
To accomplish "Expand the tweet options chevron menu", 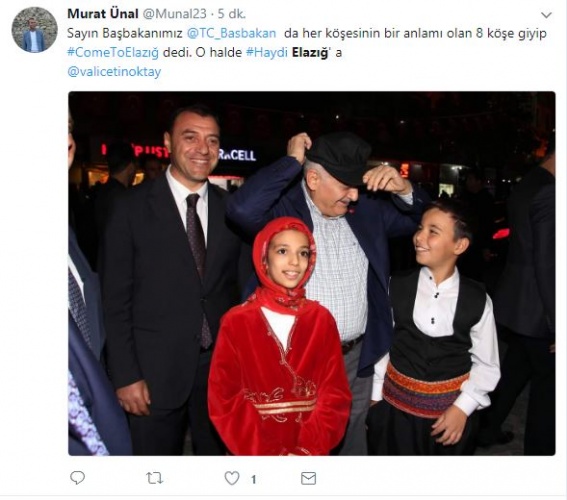I will coord(546,15).
